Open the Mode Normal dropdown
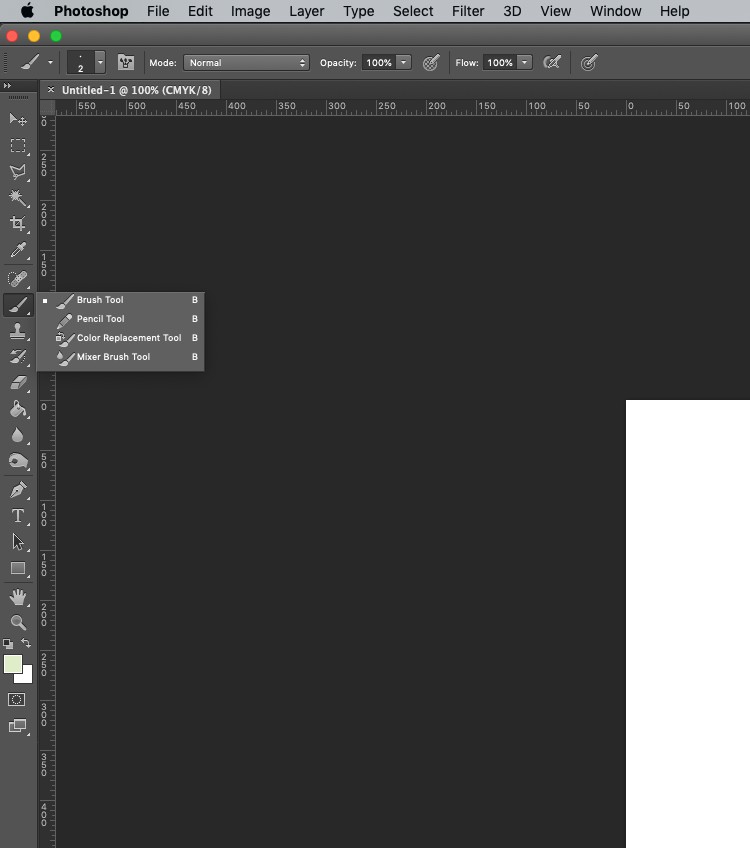Viewport: 750px width, 848px height. [x=247, y=63]
